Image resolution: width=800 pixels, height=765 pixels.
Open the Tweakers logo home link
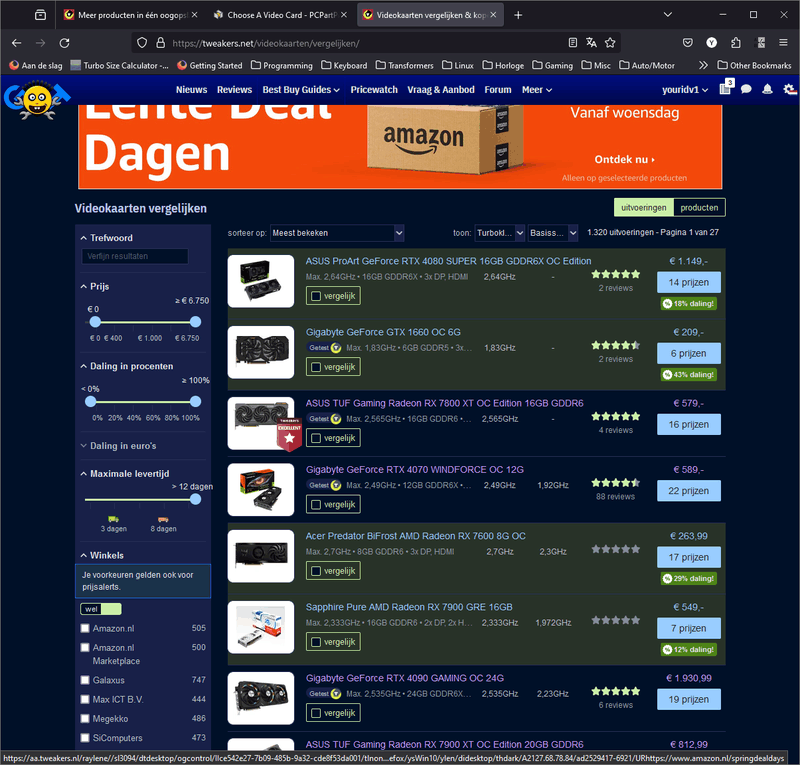coord(37,99)
